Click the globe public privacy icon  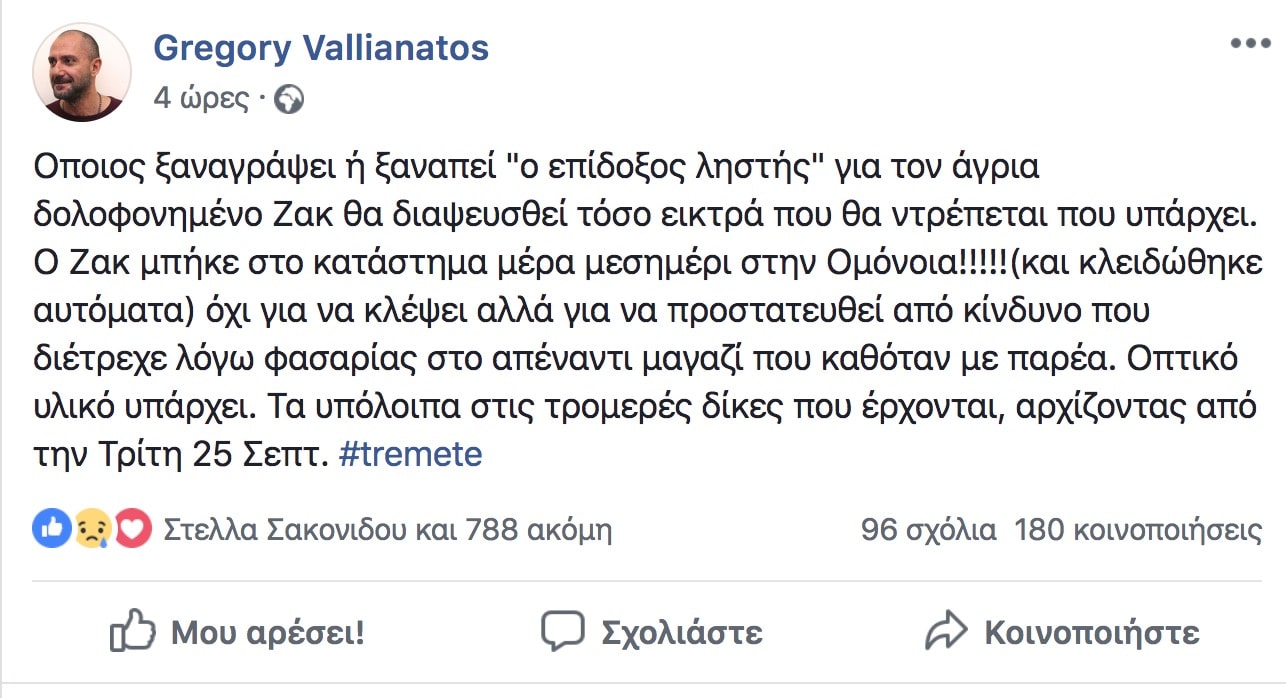288,99
